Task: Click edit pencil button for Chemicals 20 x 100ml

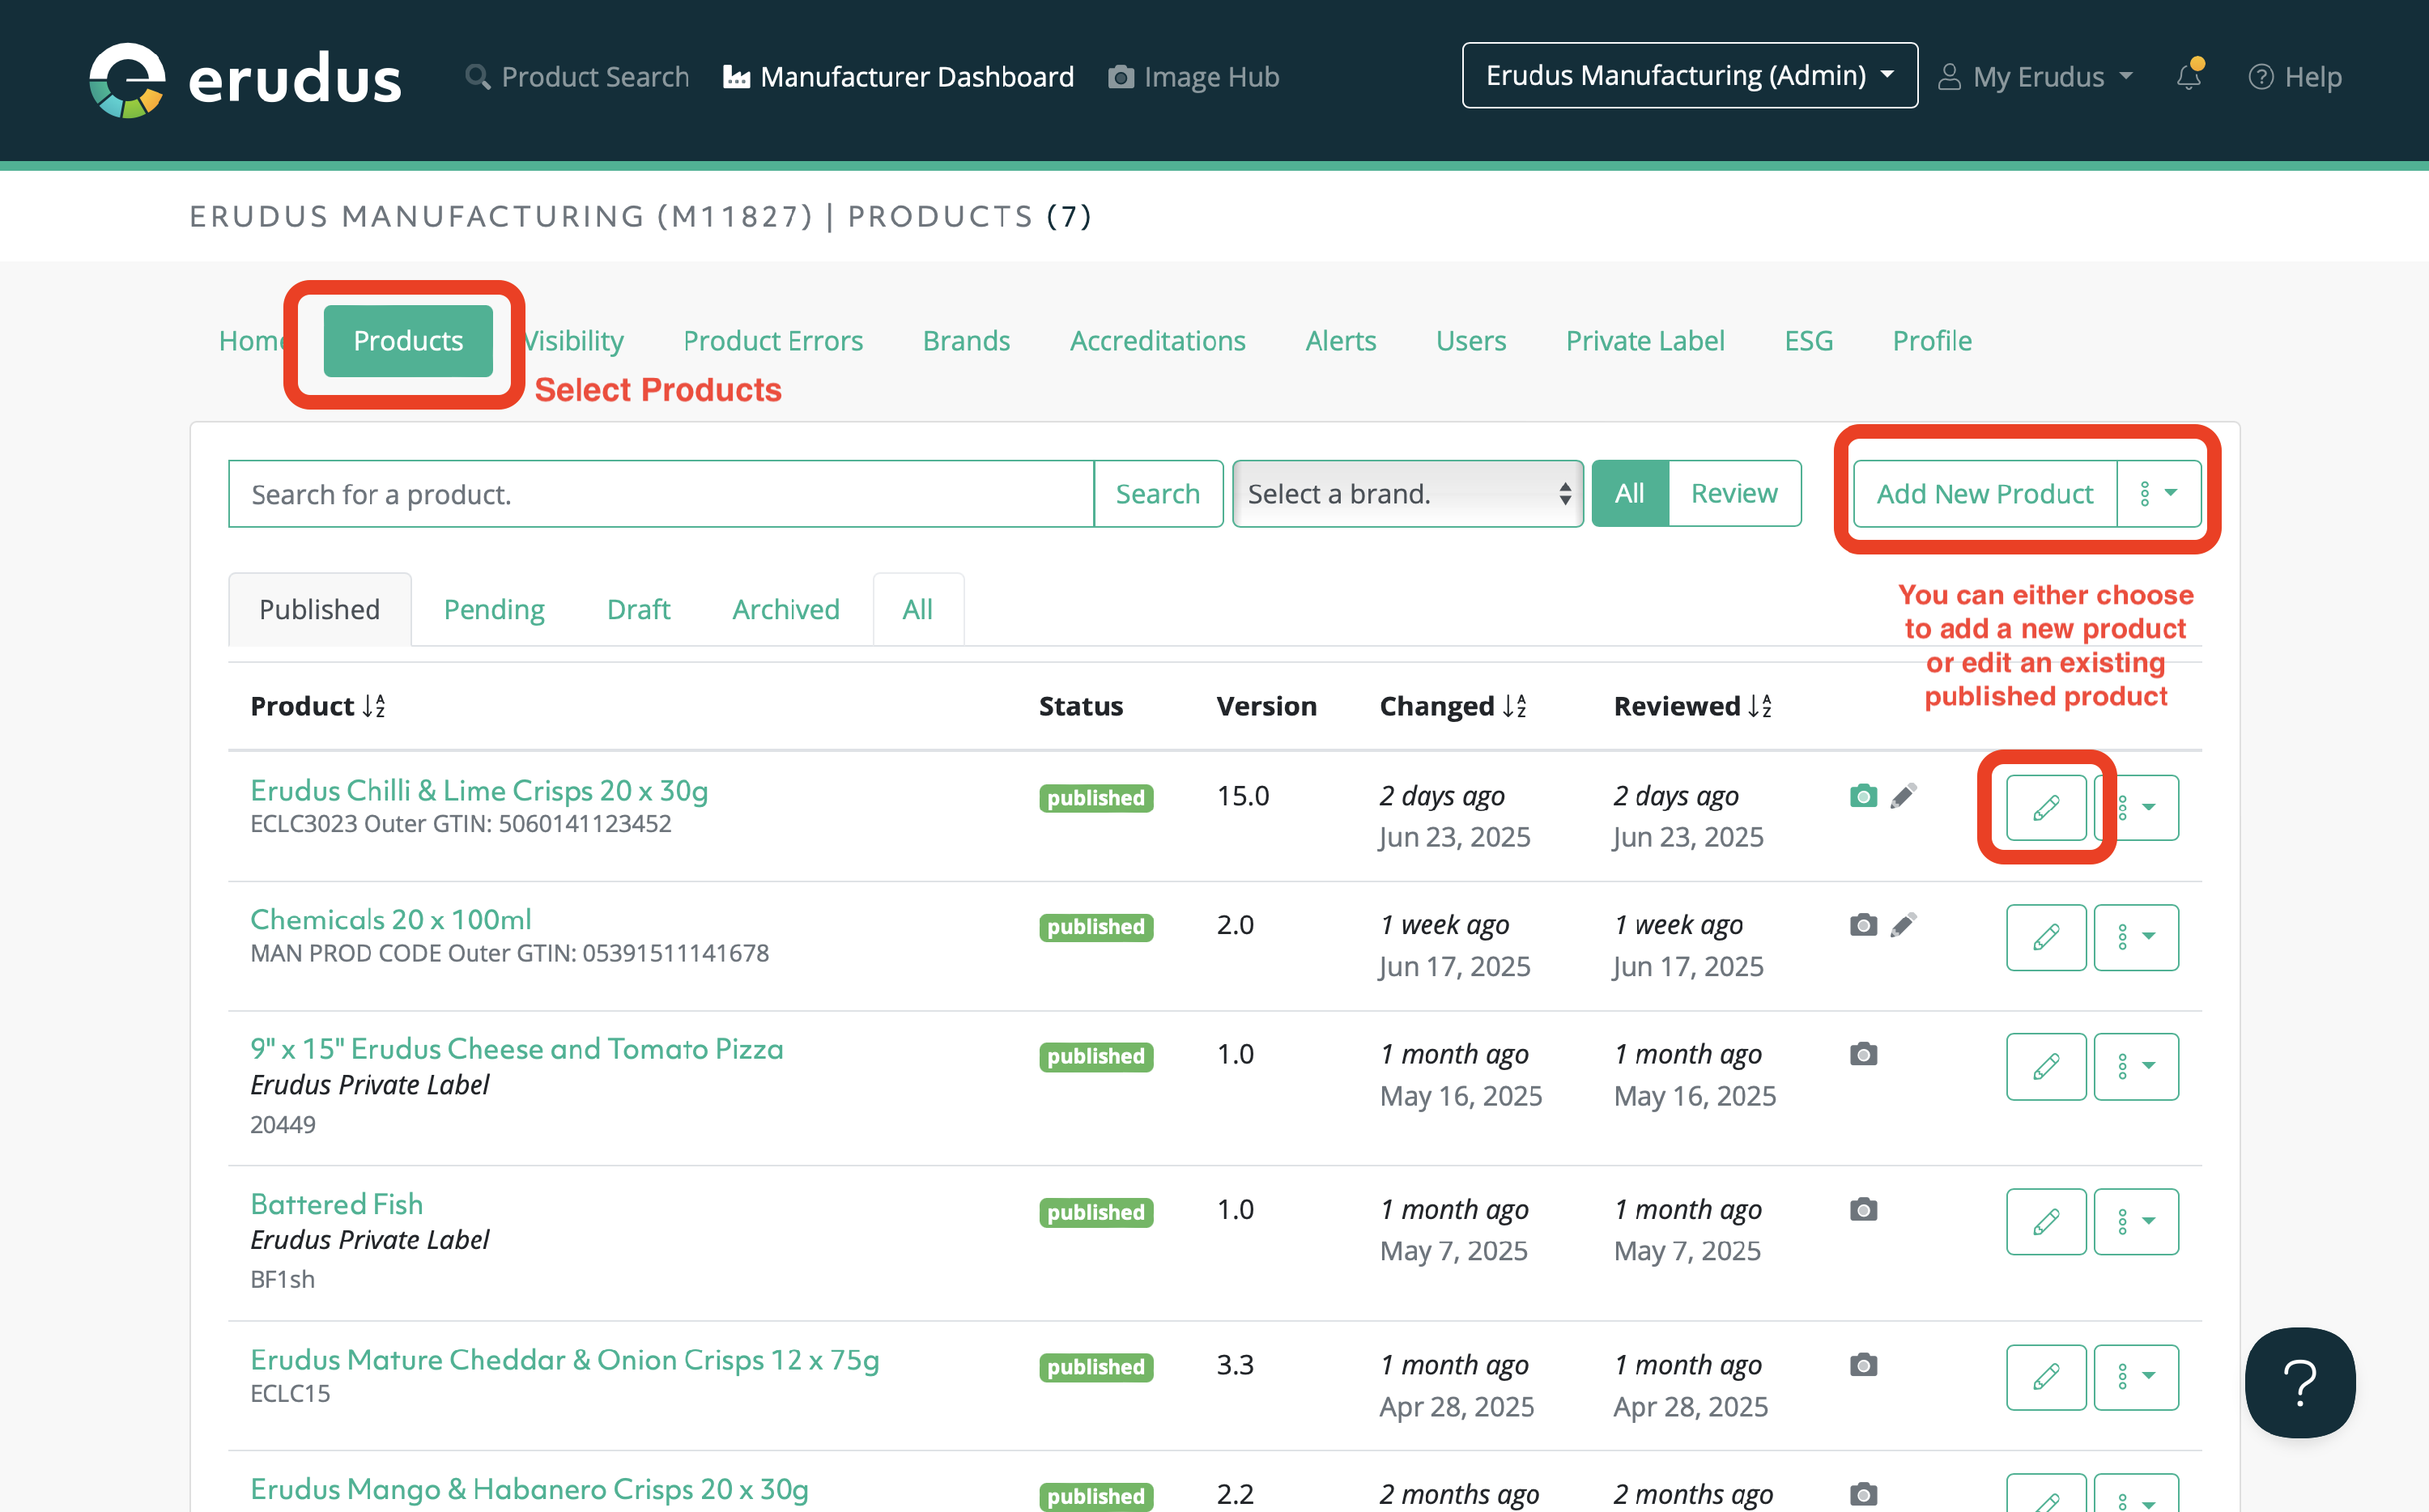Action: (2045, 937)
